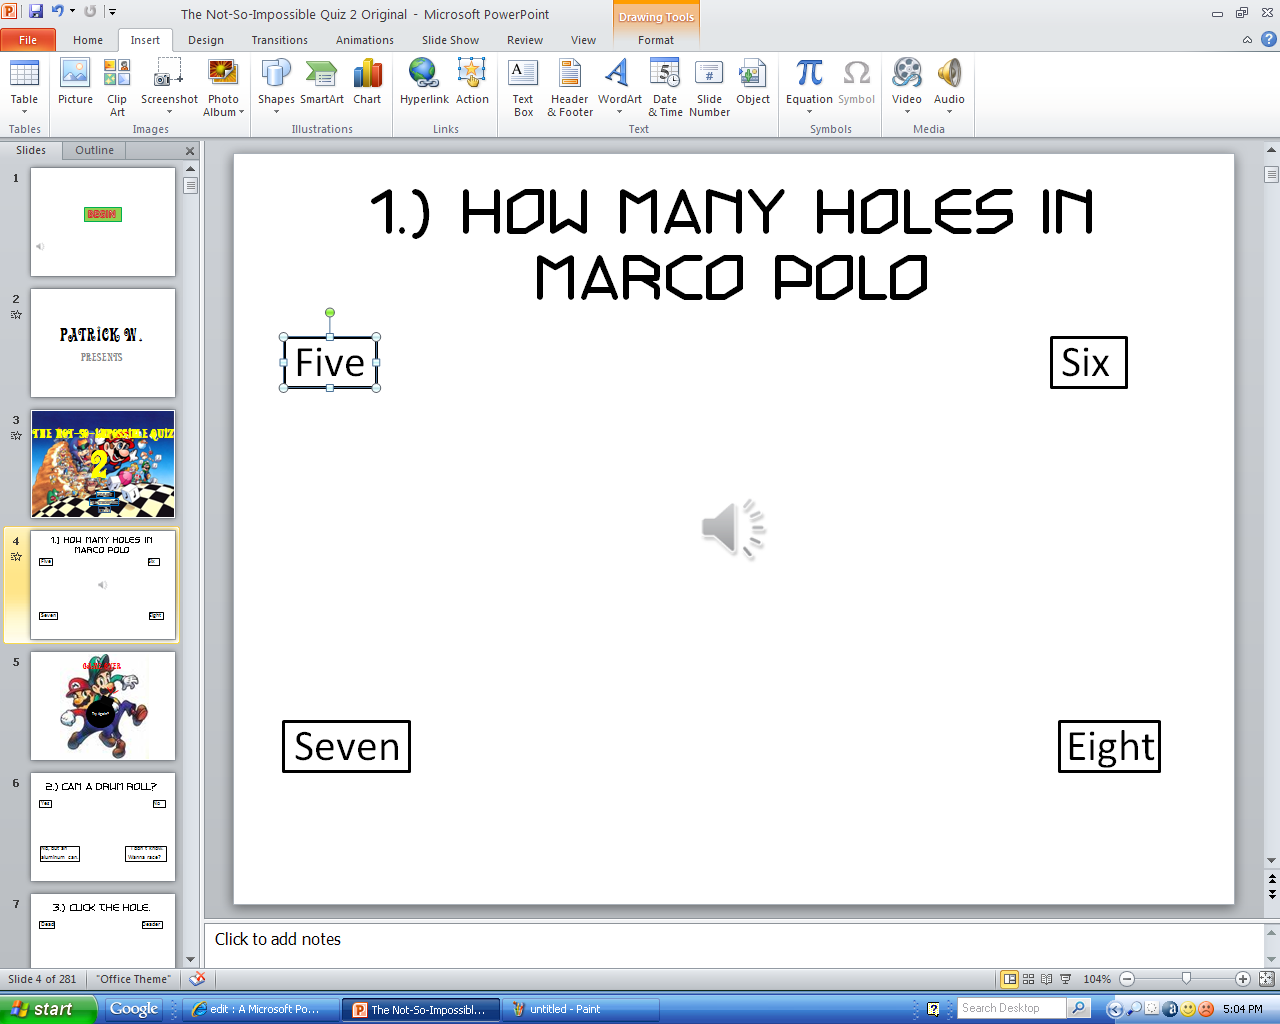Switch to the Outline pane tab

[95, 150]
